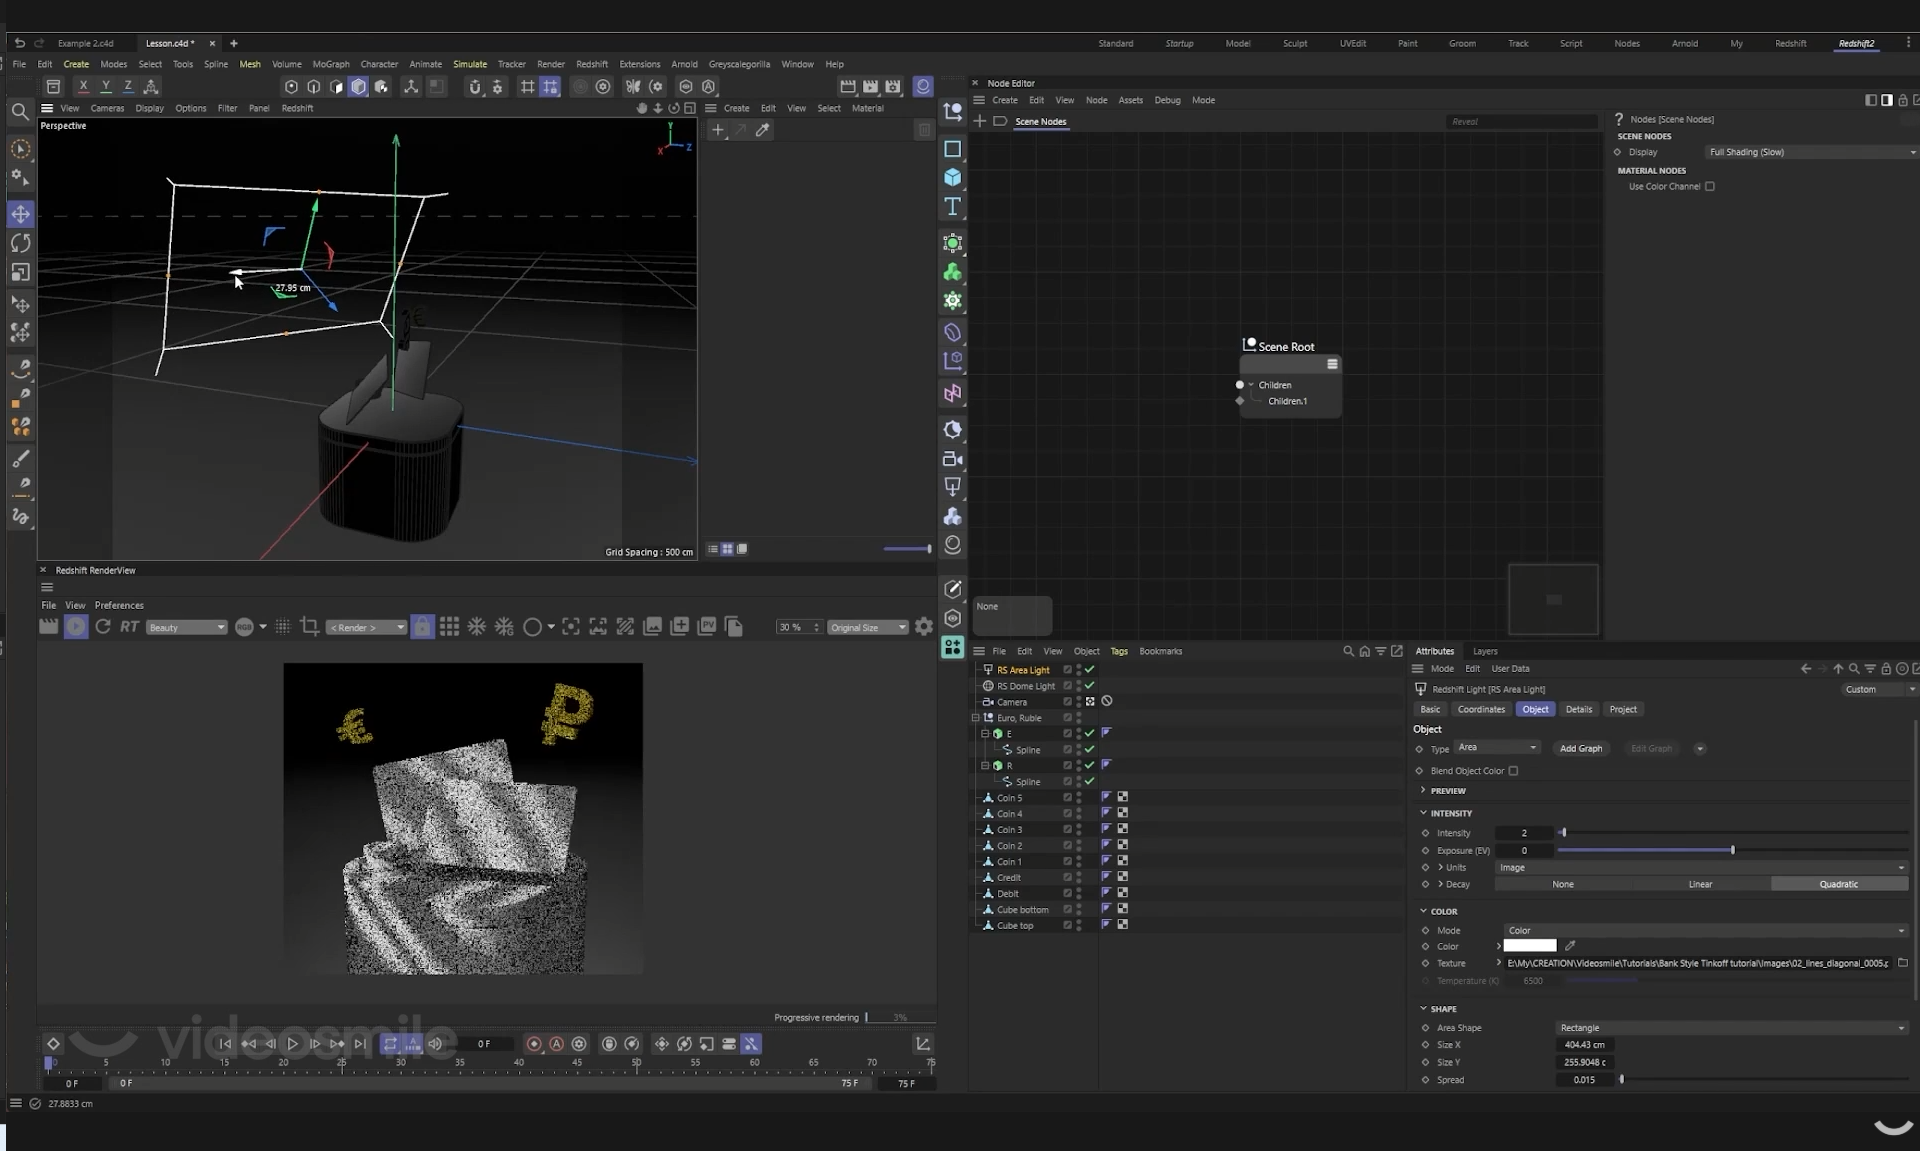Click the white Color swatch

click(1530, 946)
